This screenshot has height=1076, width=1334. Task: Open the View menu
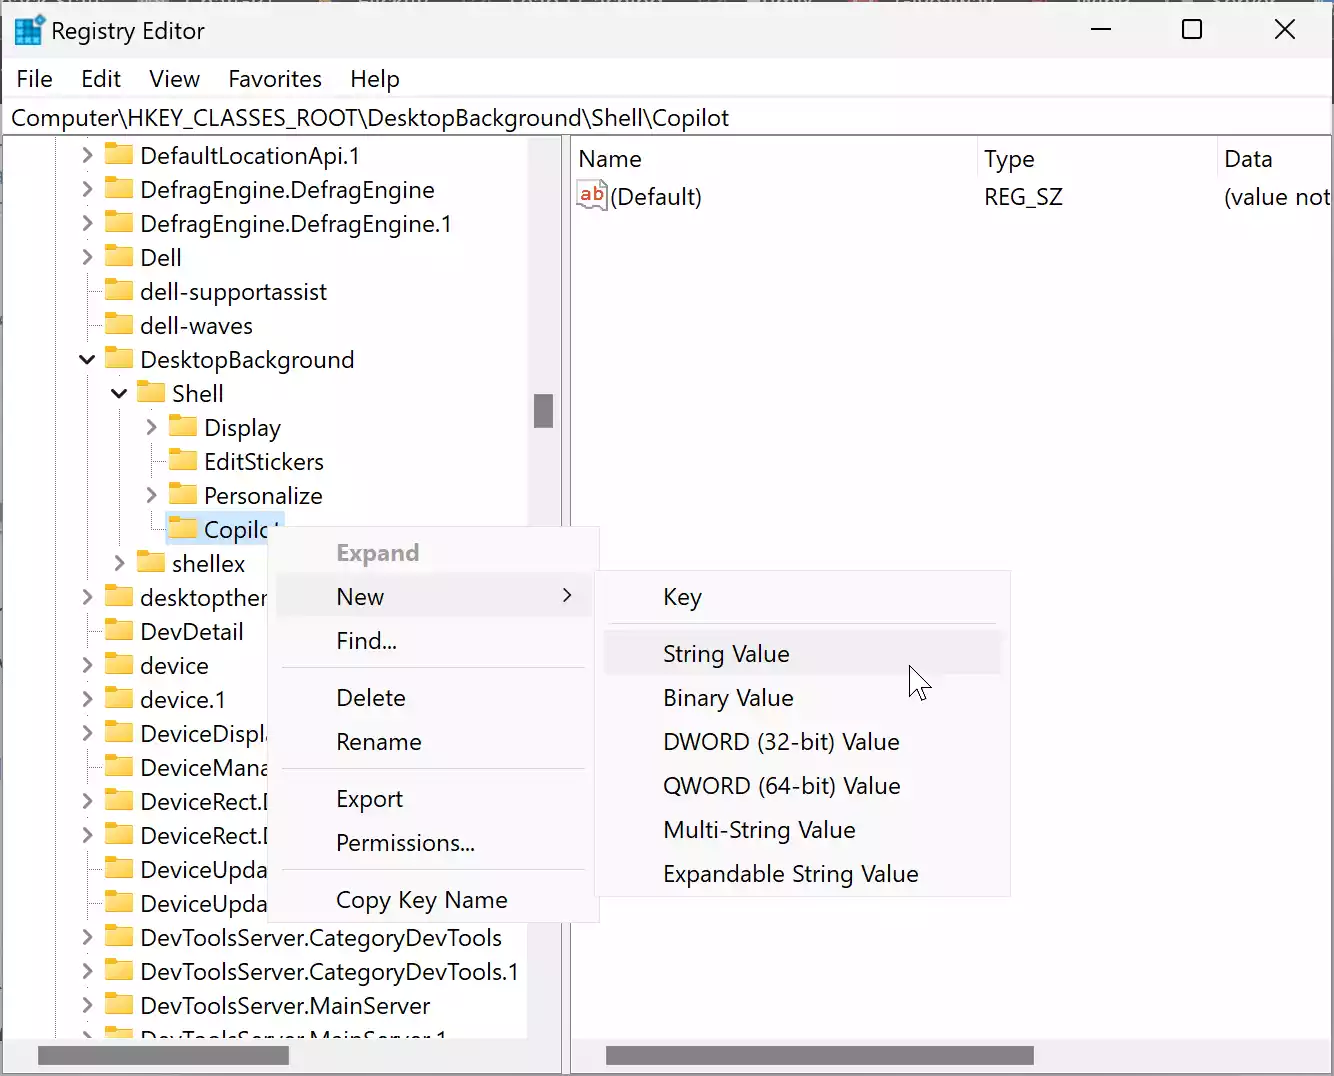click(x=174, y=79)
